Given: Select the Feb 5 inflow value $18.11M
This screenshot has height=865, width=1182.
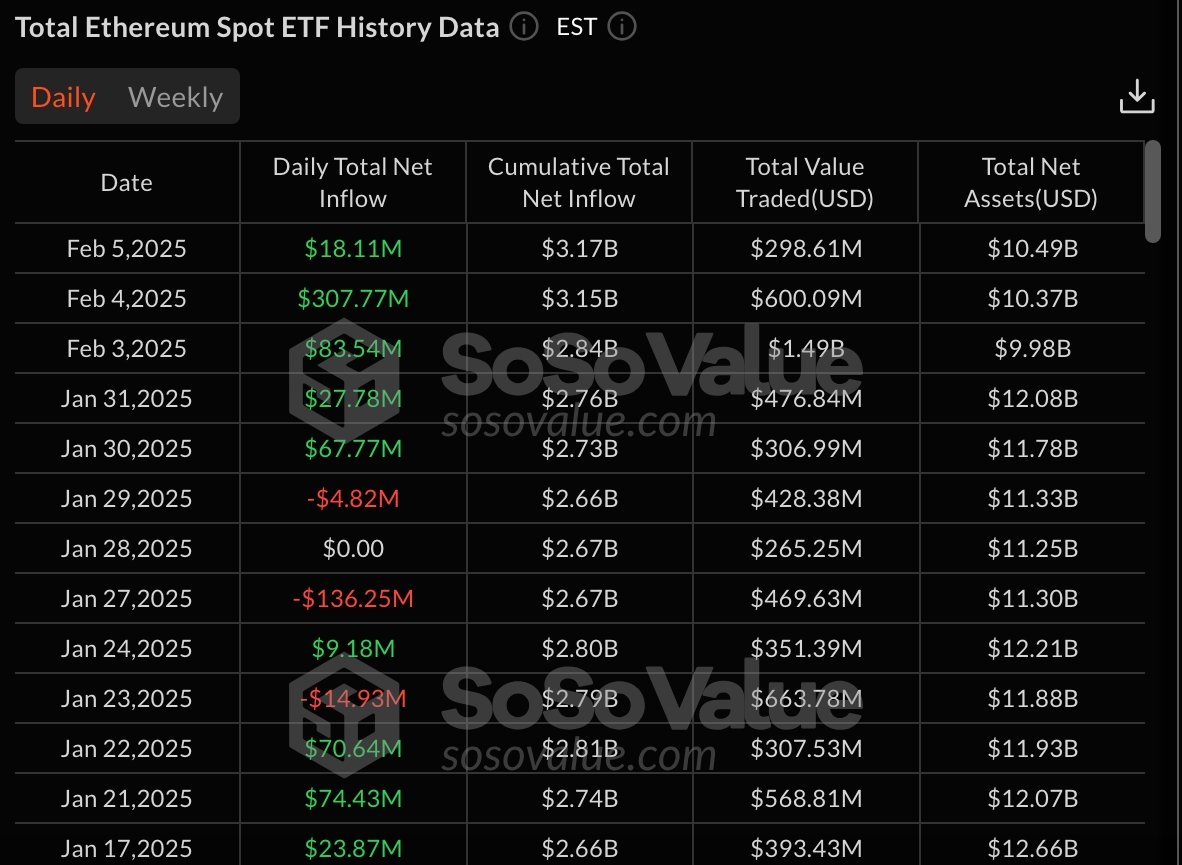Looking at the screenshot, I should point(353,248).
